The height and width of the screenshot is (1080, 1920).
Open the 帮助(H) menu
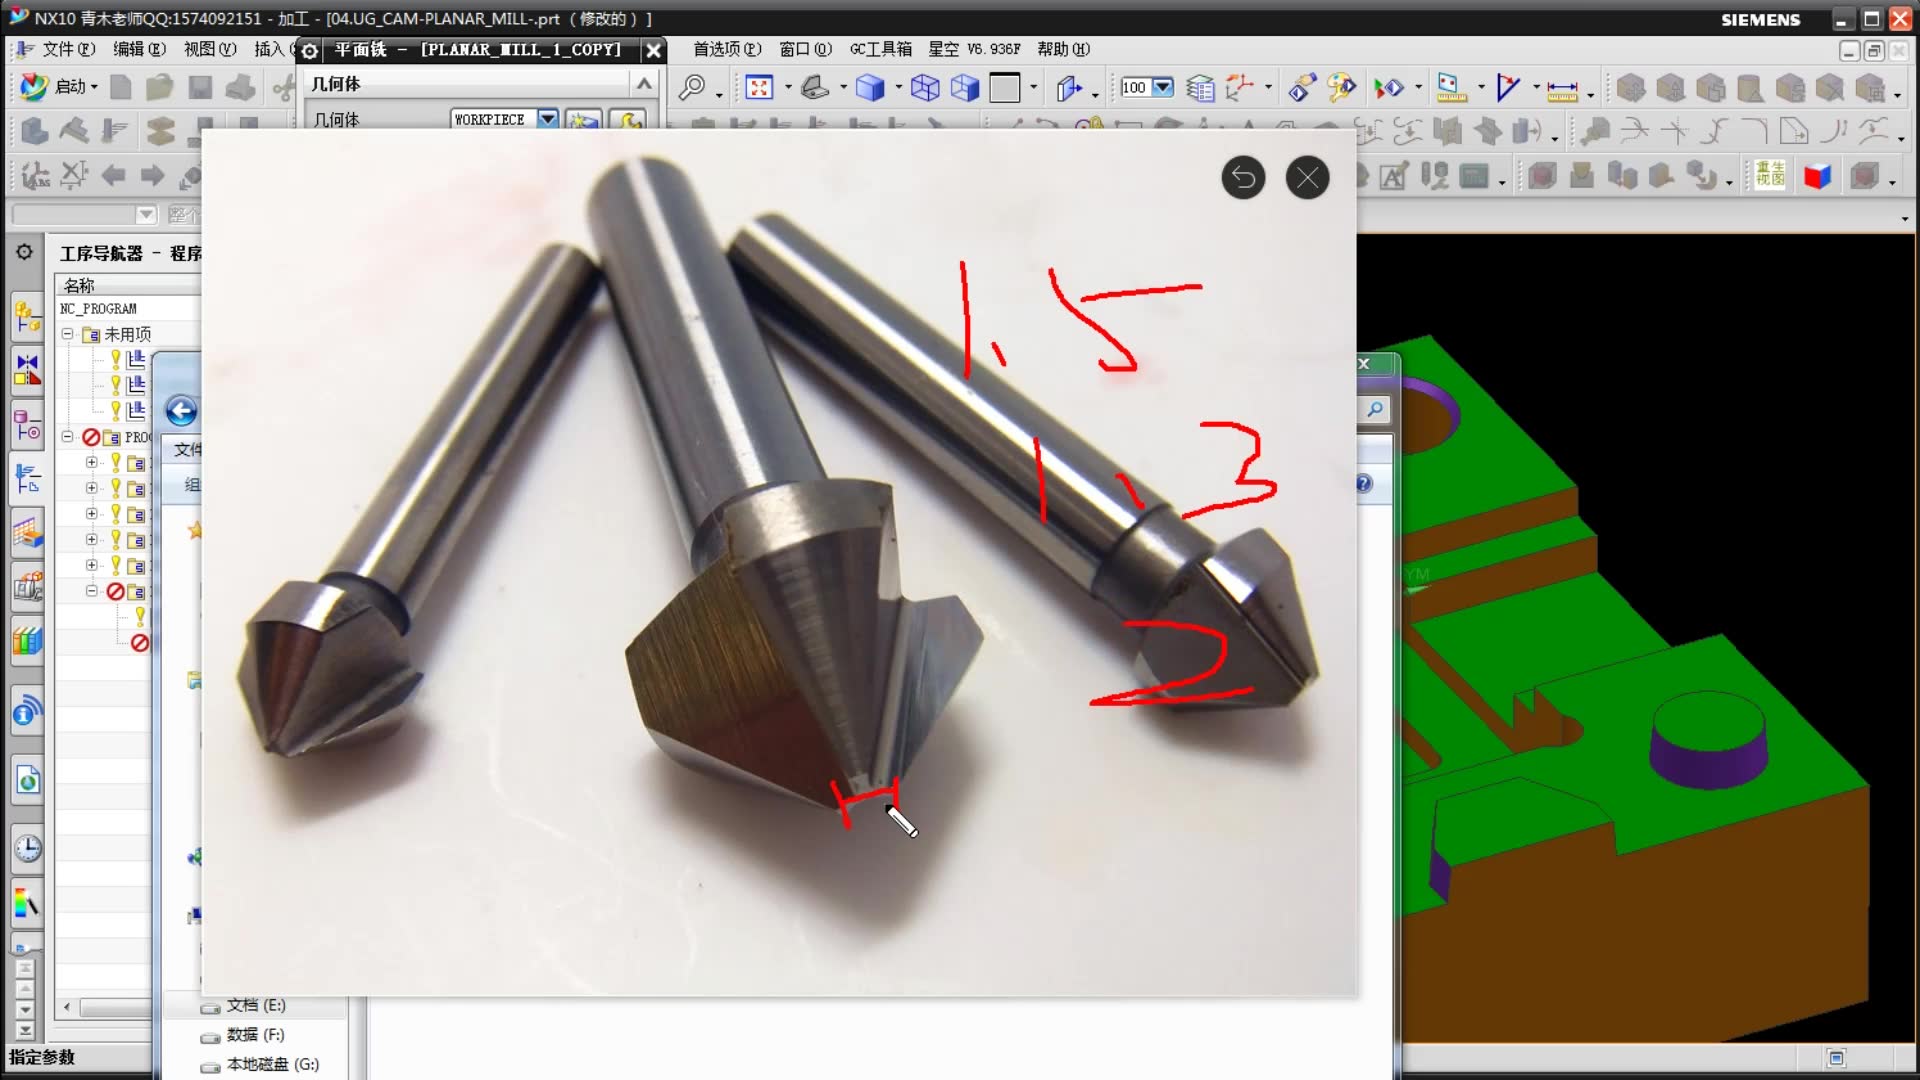coord(1062,49)
